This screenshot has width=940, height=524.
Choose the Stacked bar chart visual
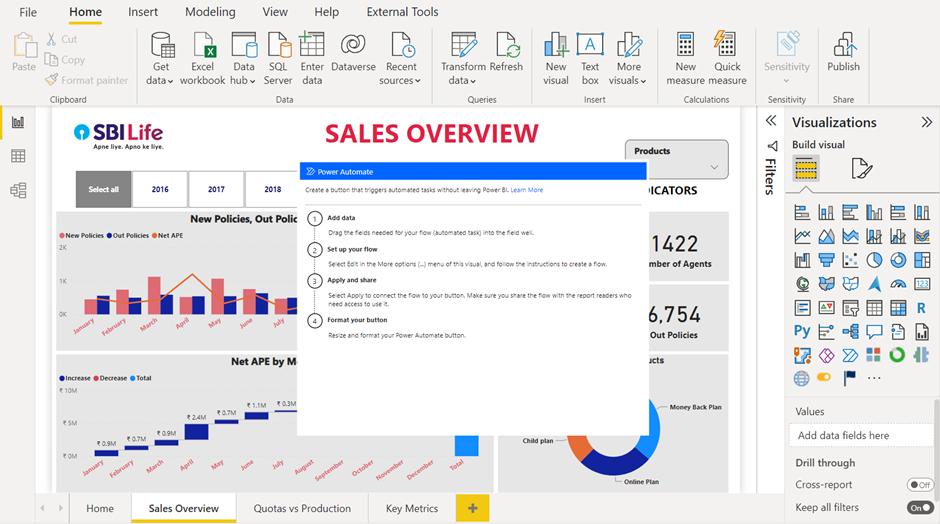pos(802,212)
